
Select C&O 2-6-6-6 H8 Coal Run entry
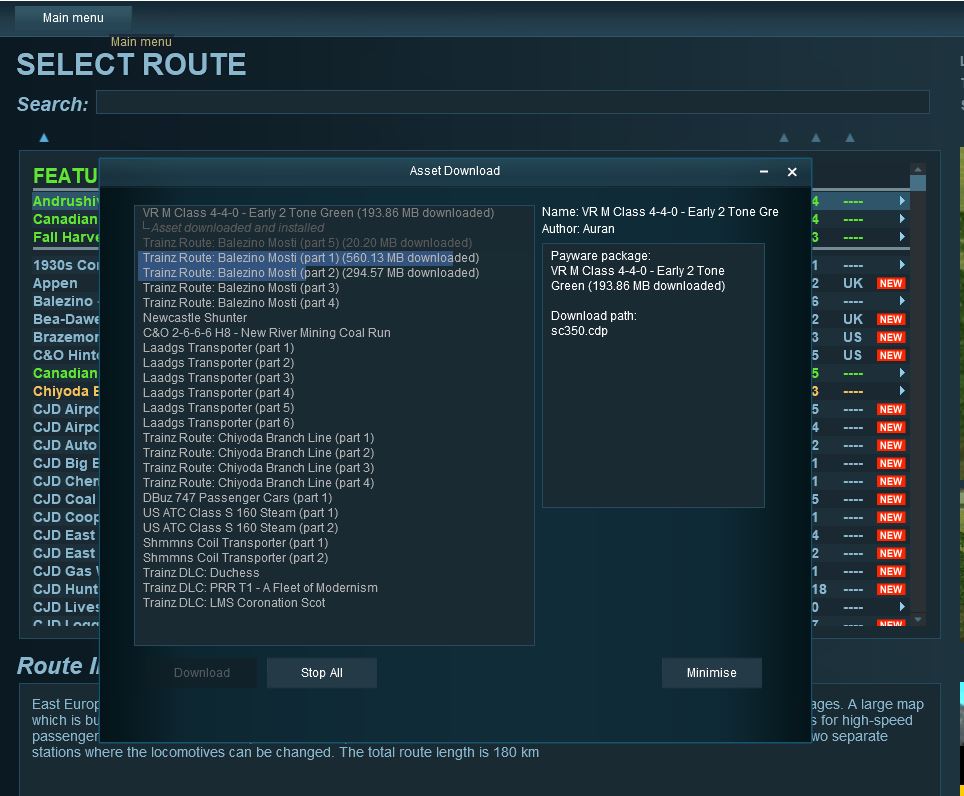(x=266, y=333)
